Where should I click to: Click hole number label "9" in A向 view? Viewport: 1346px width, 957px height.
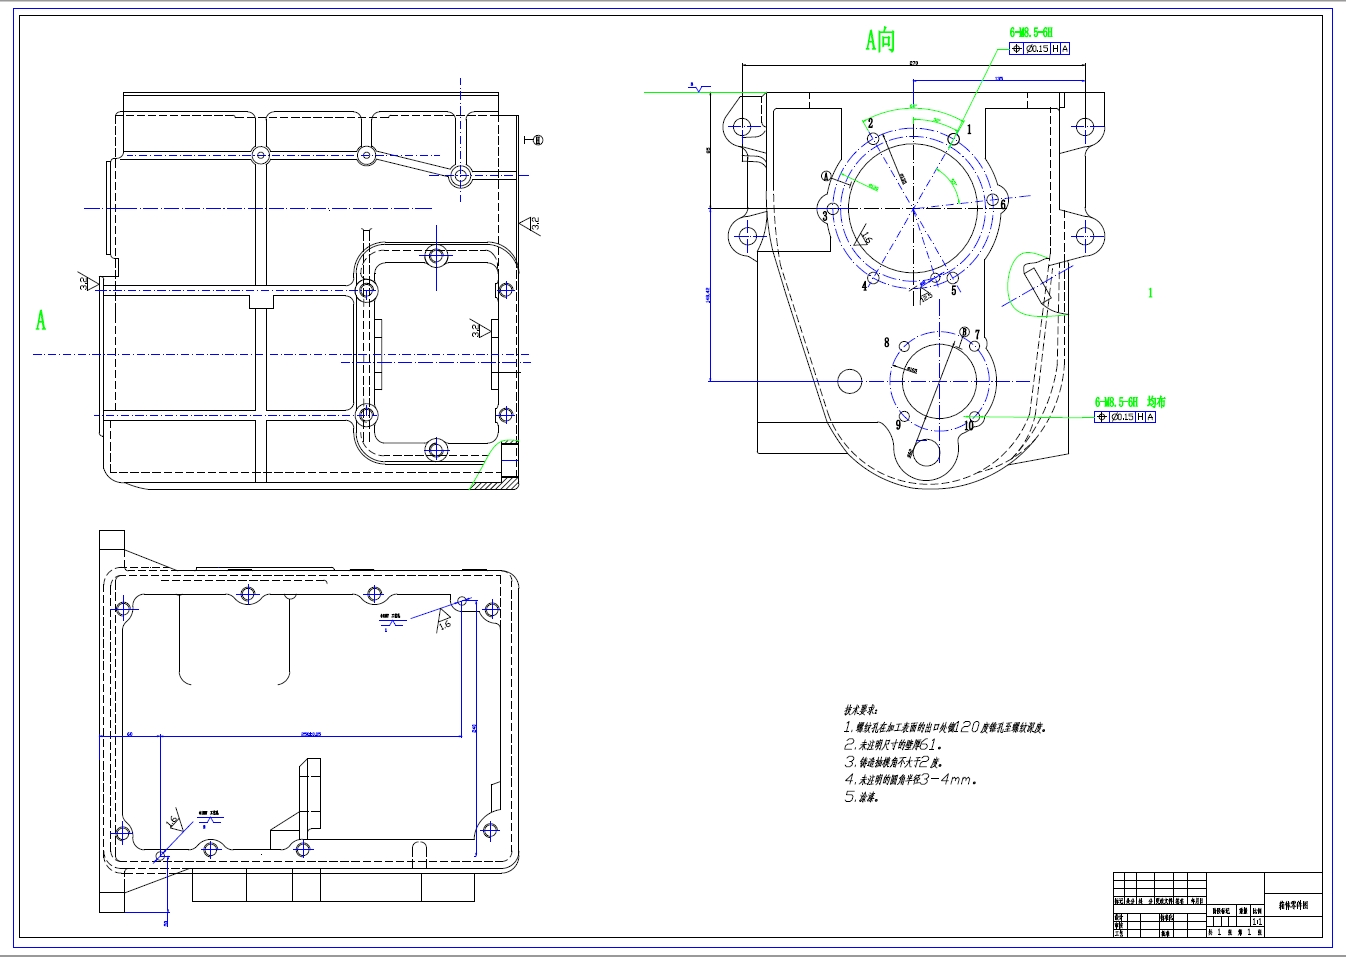(x=898, y=425)
